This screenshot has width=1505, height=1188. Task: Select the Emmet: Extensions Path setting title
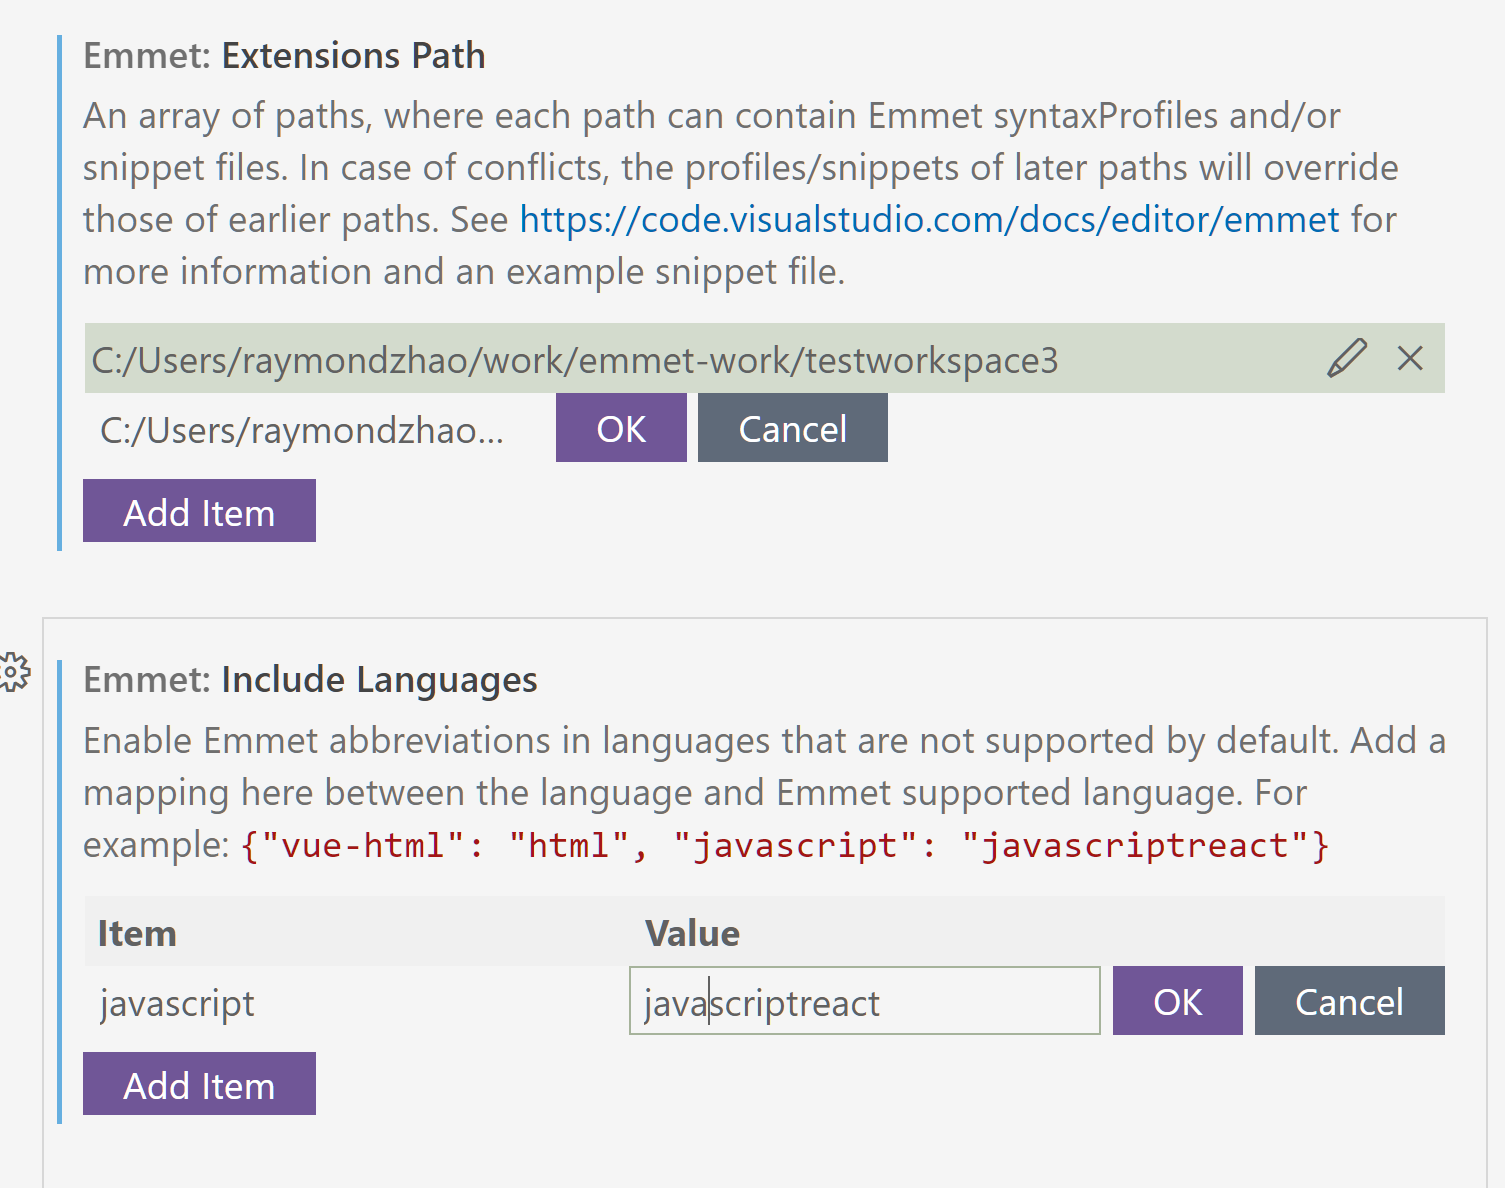tap(284, 56)
